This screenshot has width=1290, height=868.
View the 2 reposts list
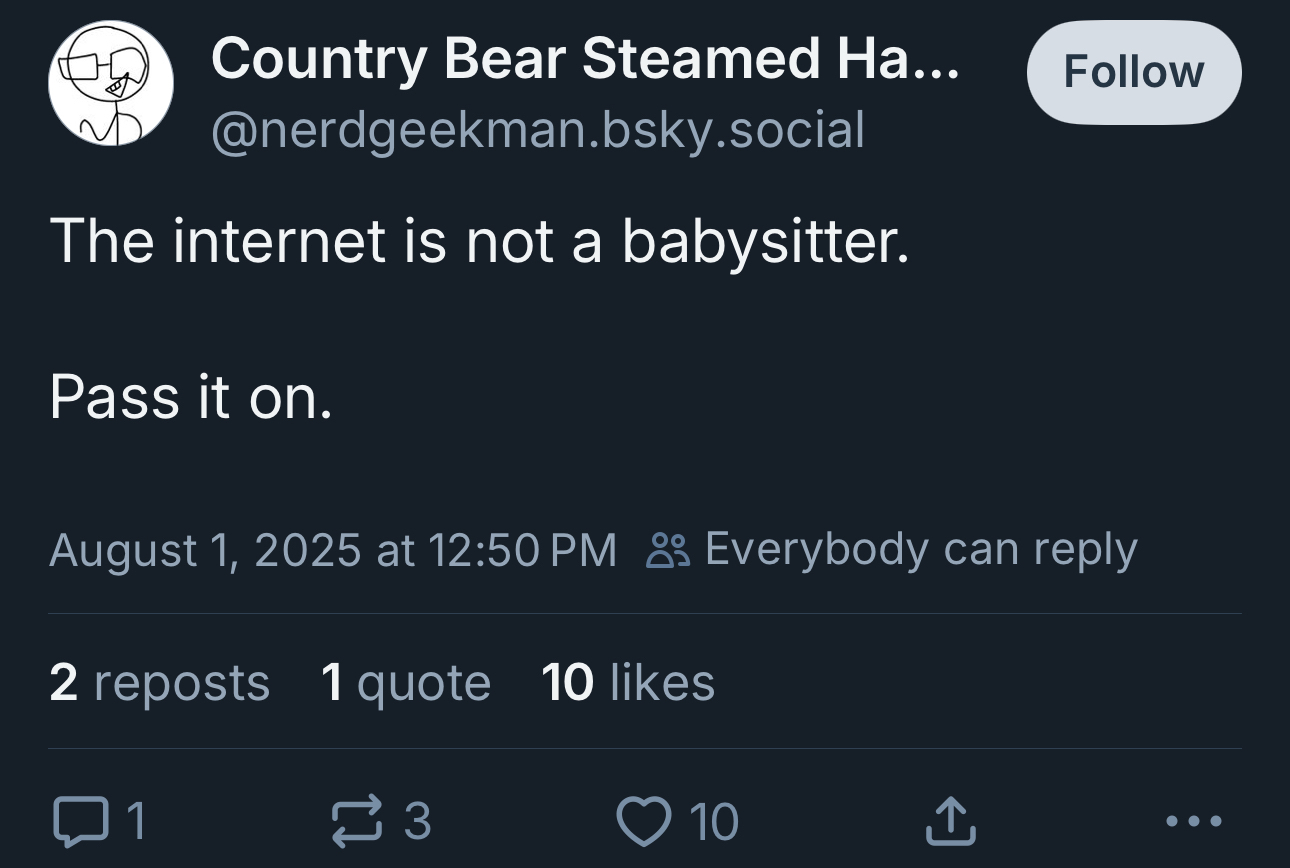pos(159,683)
